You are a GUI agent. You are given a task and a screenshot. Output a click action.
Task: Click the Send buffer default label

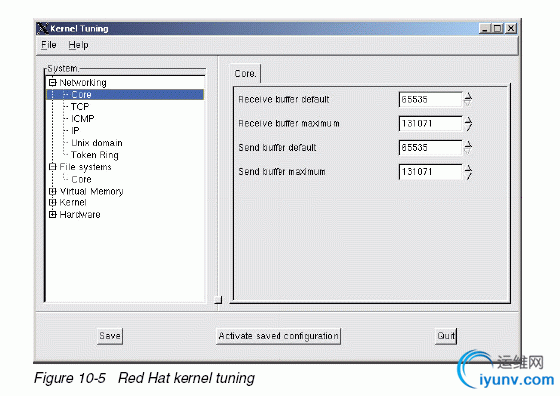pos(277,147)
